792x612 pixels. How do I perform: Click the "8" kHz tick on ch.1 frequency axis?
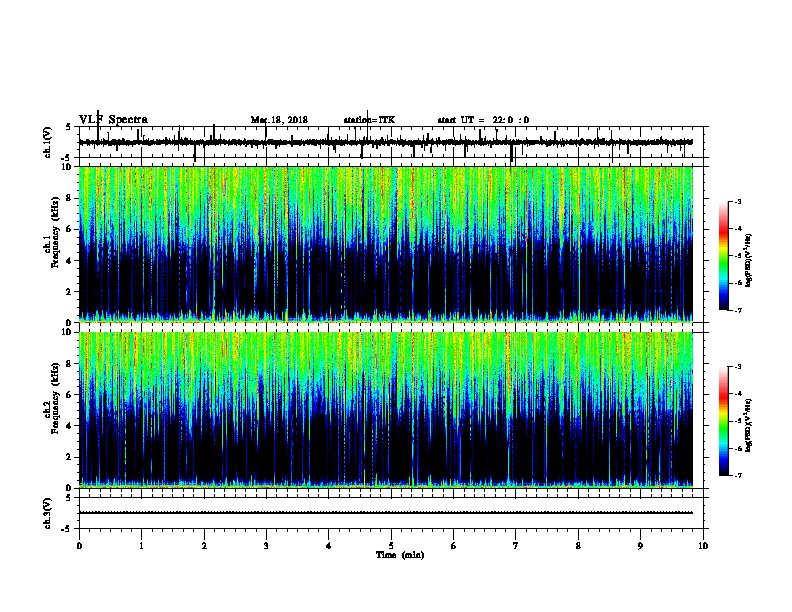(70, 198)
